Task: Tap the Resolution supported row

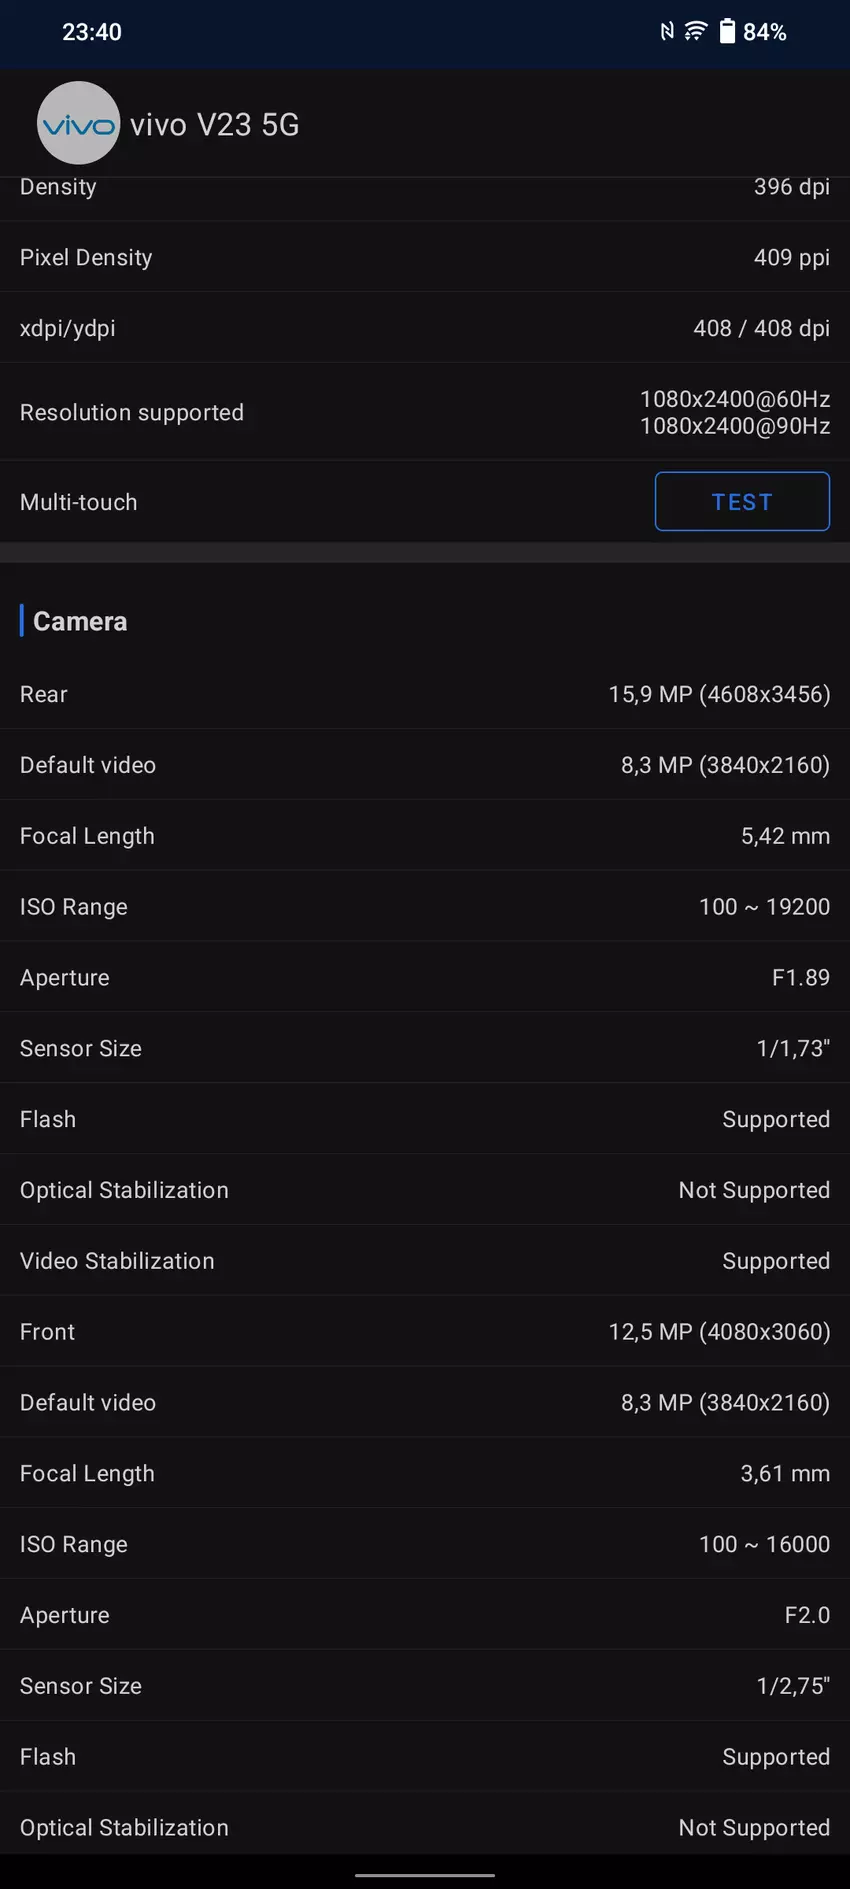Action: click(x=425, y=412)
